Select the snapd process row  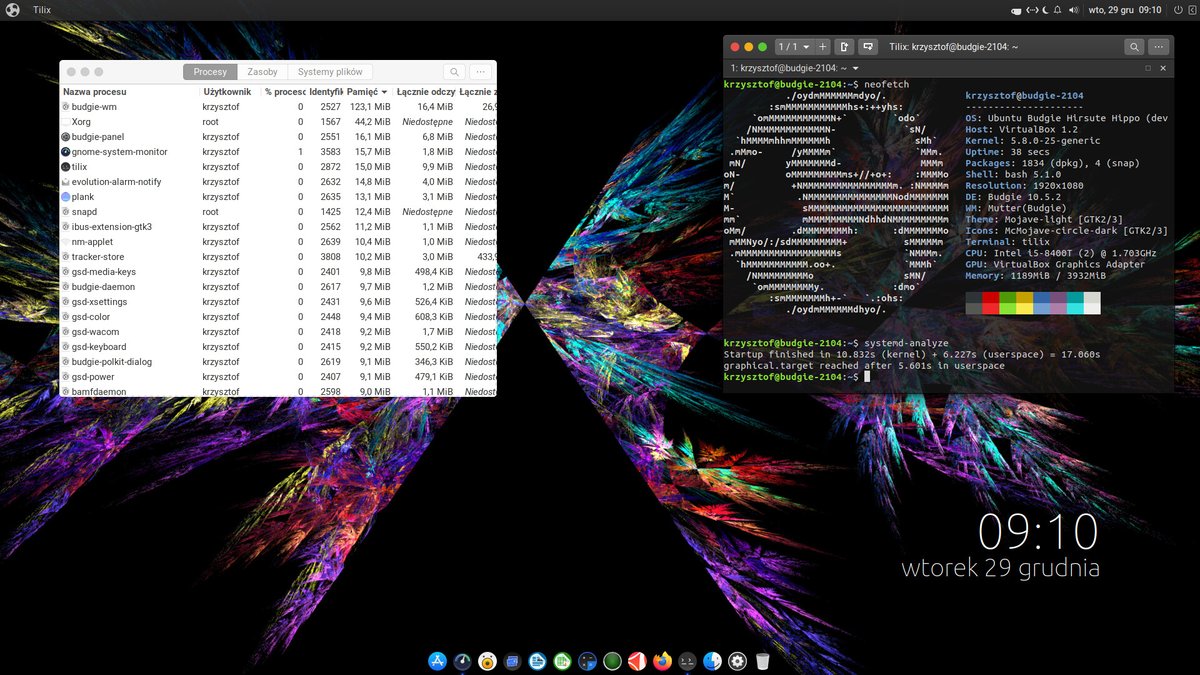[278, 212]
